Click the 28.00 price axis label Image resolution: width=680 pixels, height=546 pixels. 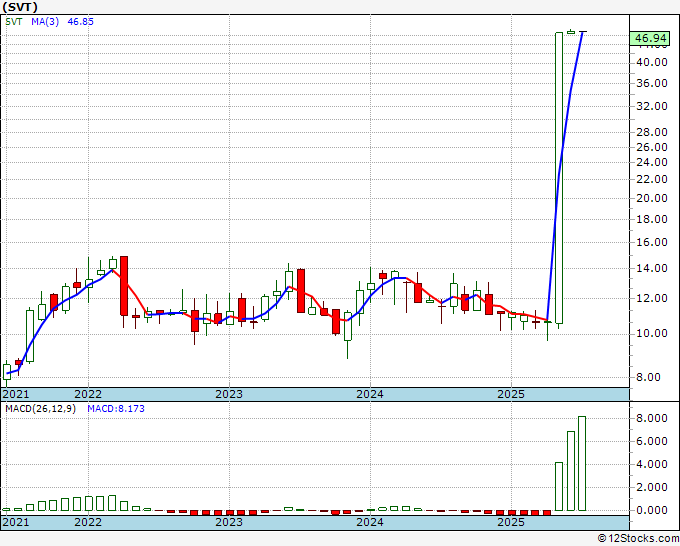click(652, 132)
